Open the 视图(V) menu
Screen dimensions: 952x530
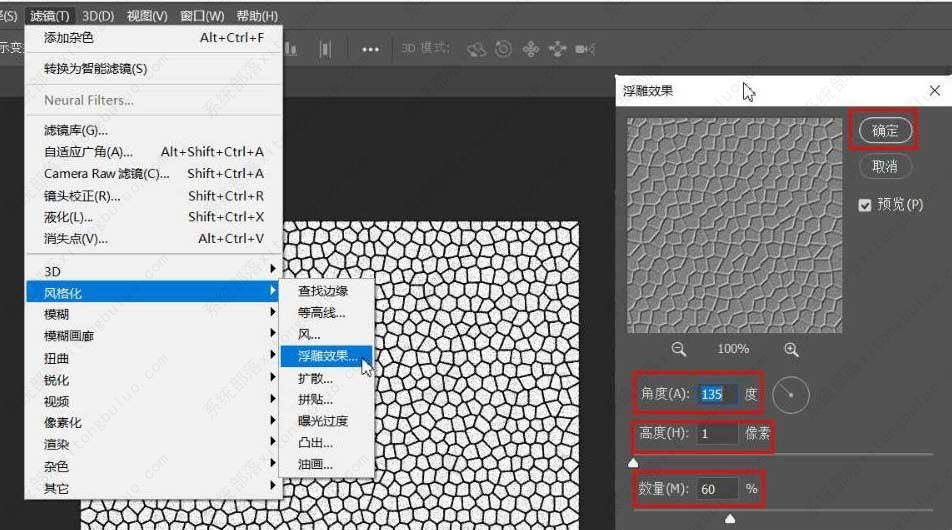(147, 16)
